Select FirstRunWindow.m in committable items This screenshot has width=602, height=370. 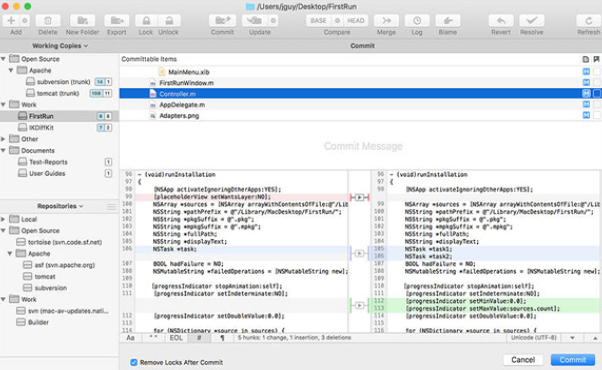pos(361,83)
